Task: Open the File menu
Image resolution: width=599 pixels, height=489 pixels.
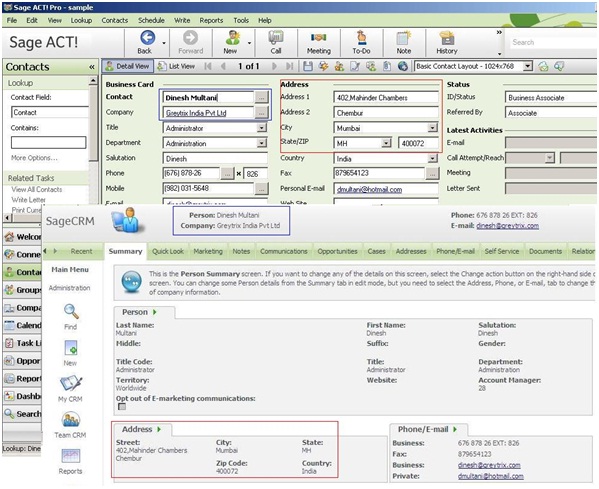Action: 12,20
